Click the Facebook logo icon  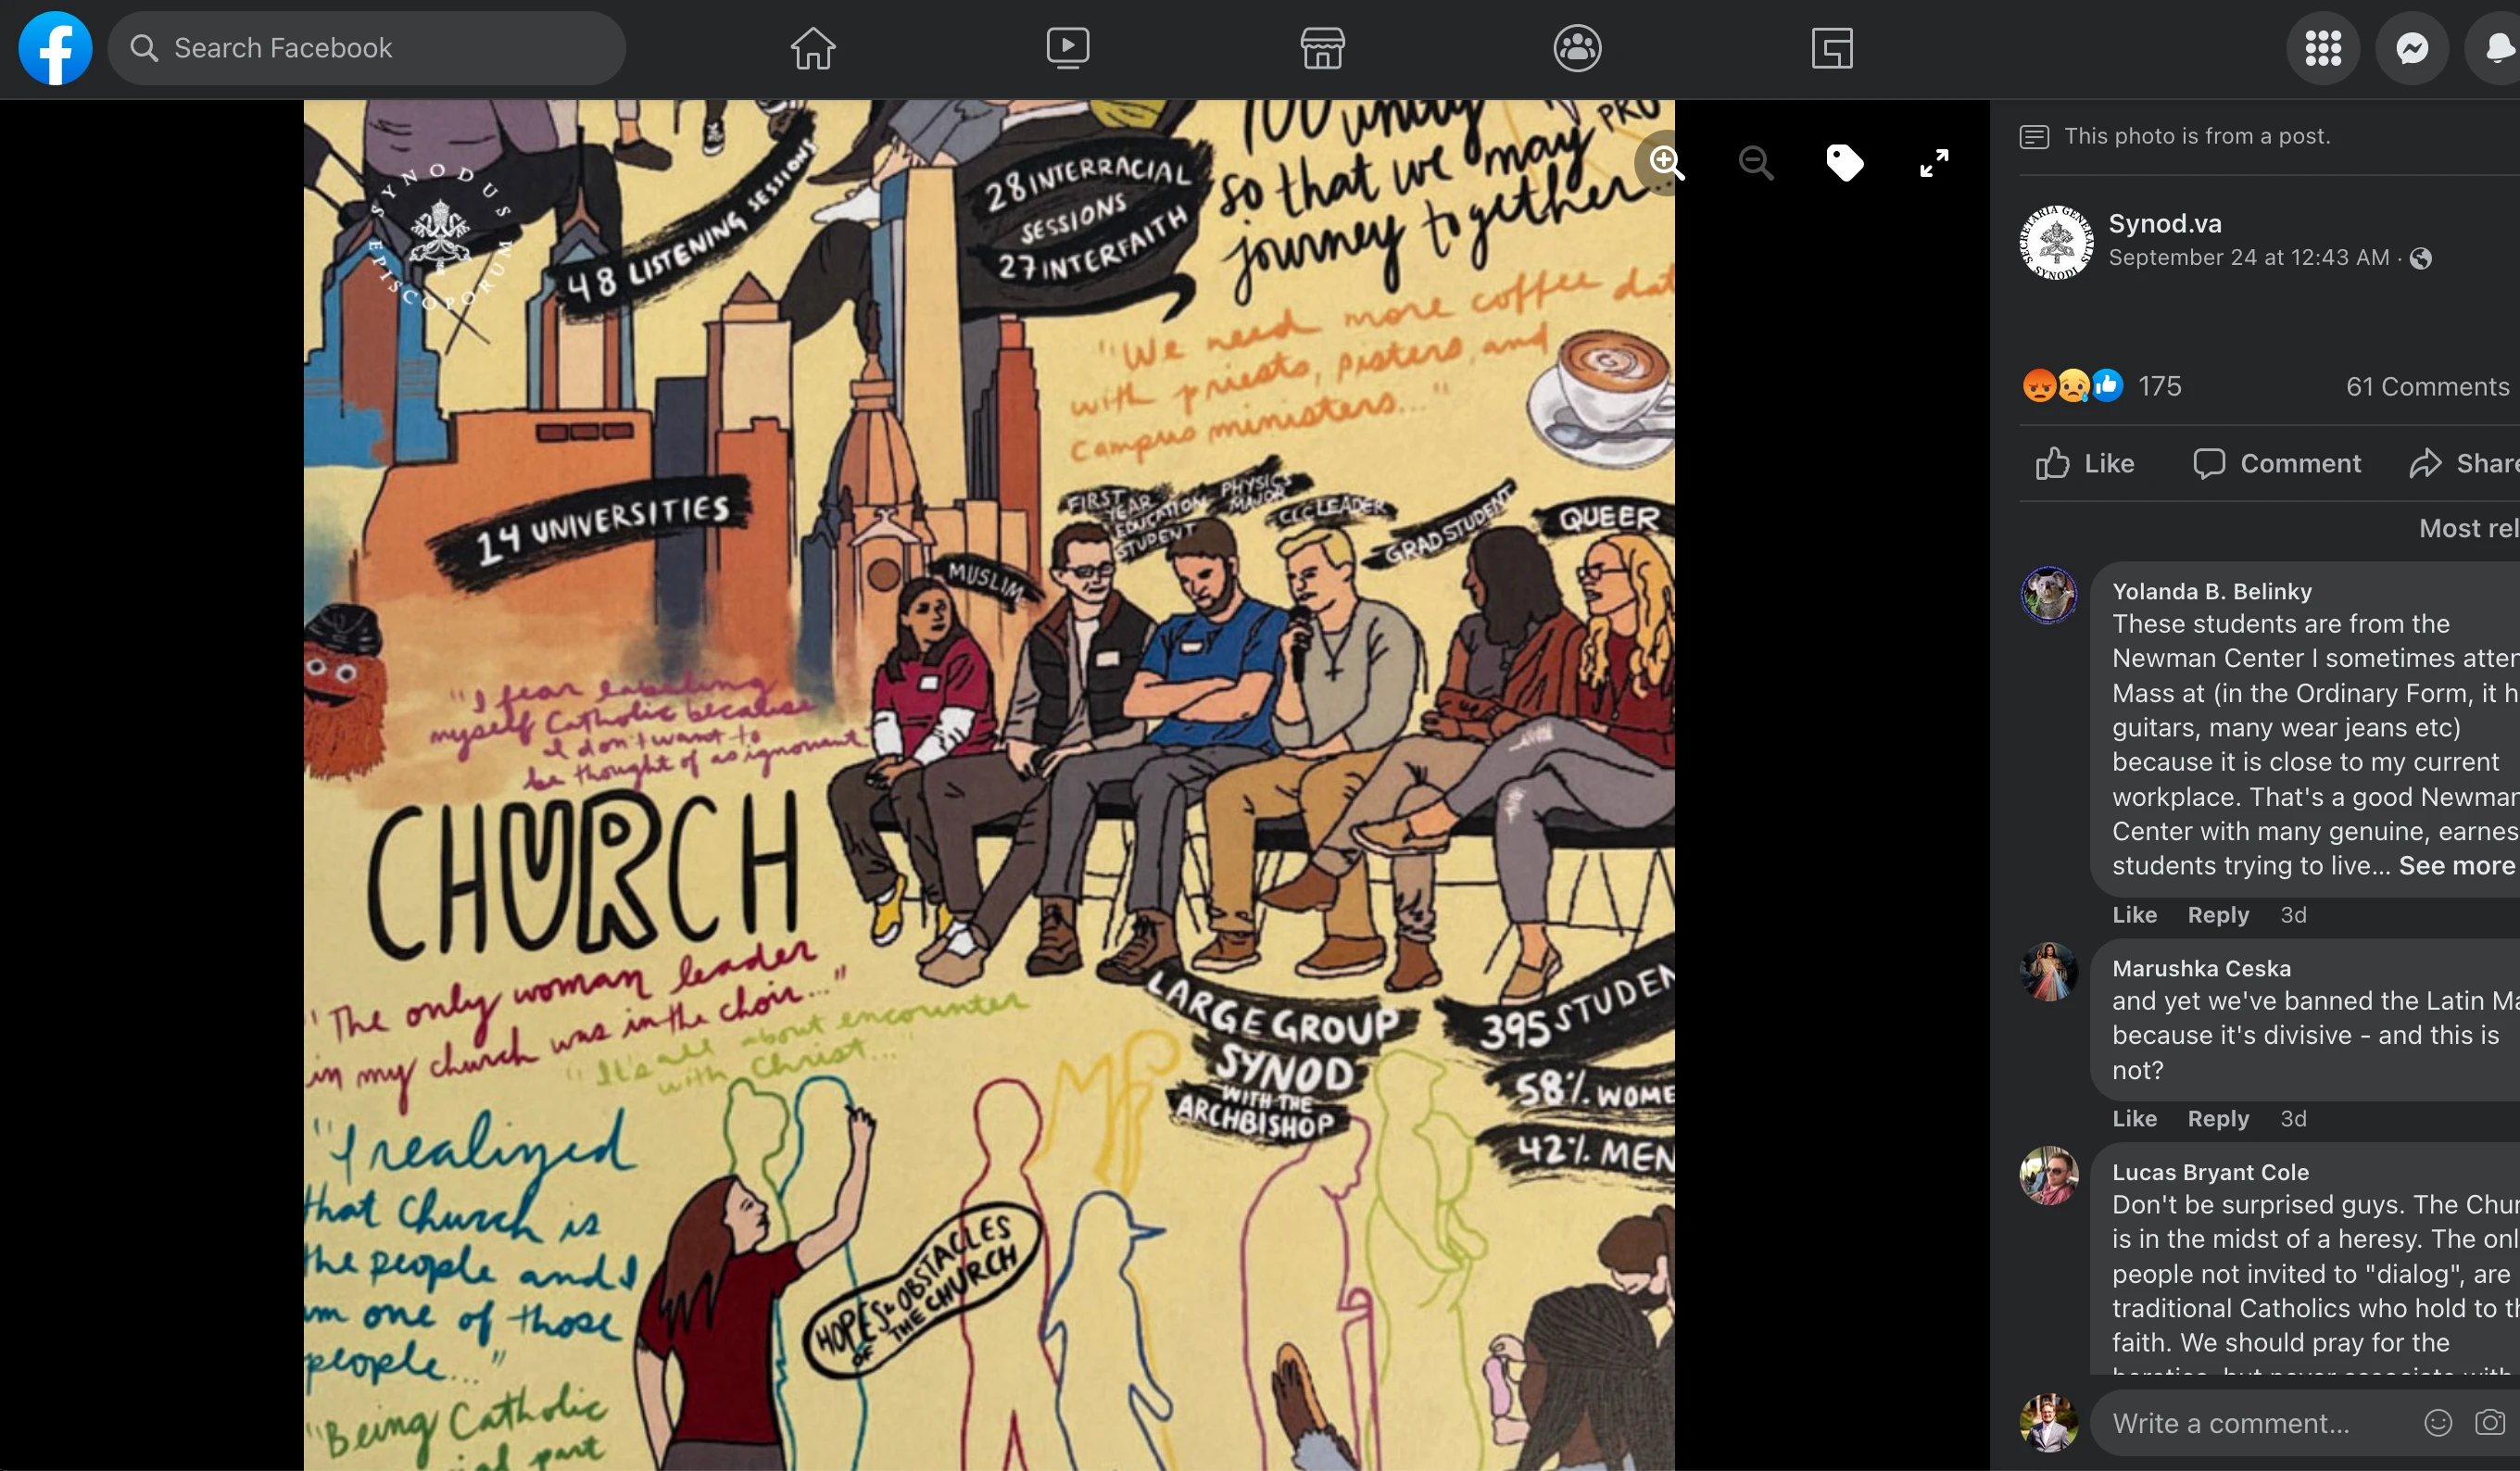click(x=55, y=48)
